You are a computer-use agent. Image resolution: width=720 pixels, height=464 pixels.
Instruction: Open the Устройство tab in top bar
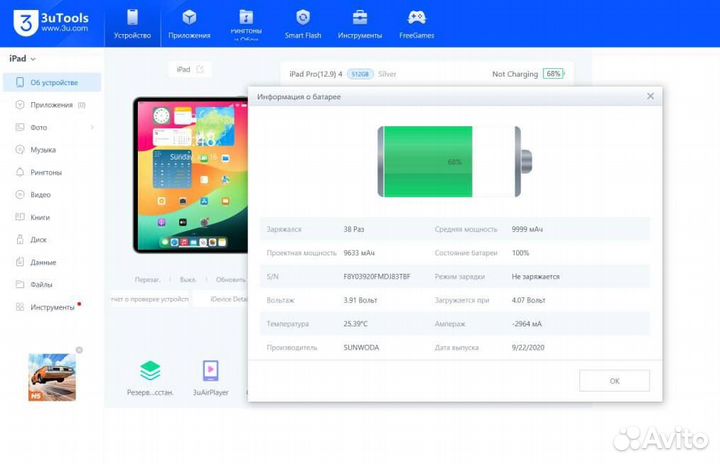(x=132, y=24)
